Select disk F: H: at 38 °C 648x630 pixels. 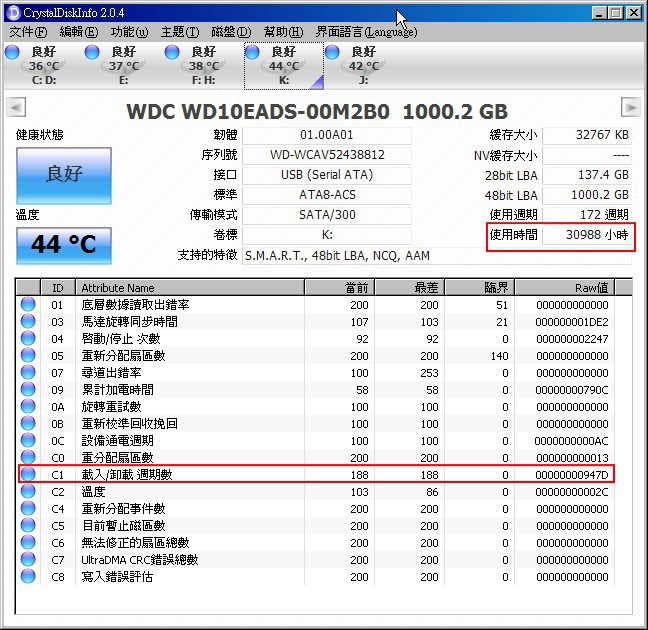coord(202,66)
